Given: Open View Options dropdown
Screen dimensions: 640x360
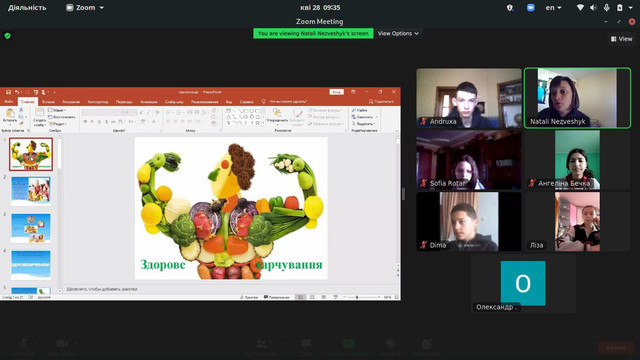Looking at the screenshot, I should [398, 33].
